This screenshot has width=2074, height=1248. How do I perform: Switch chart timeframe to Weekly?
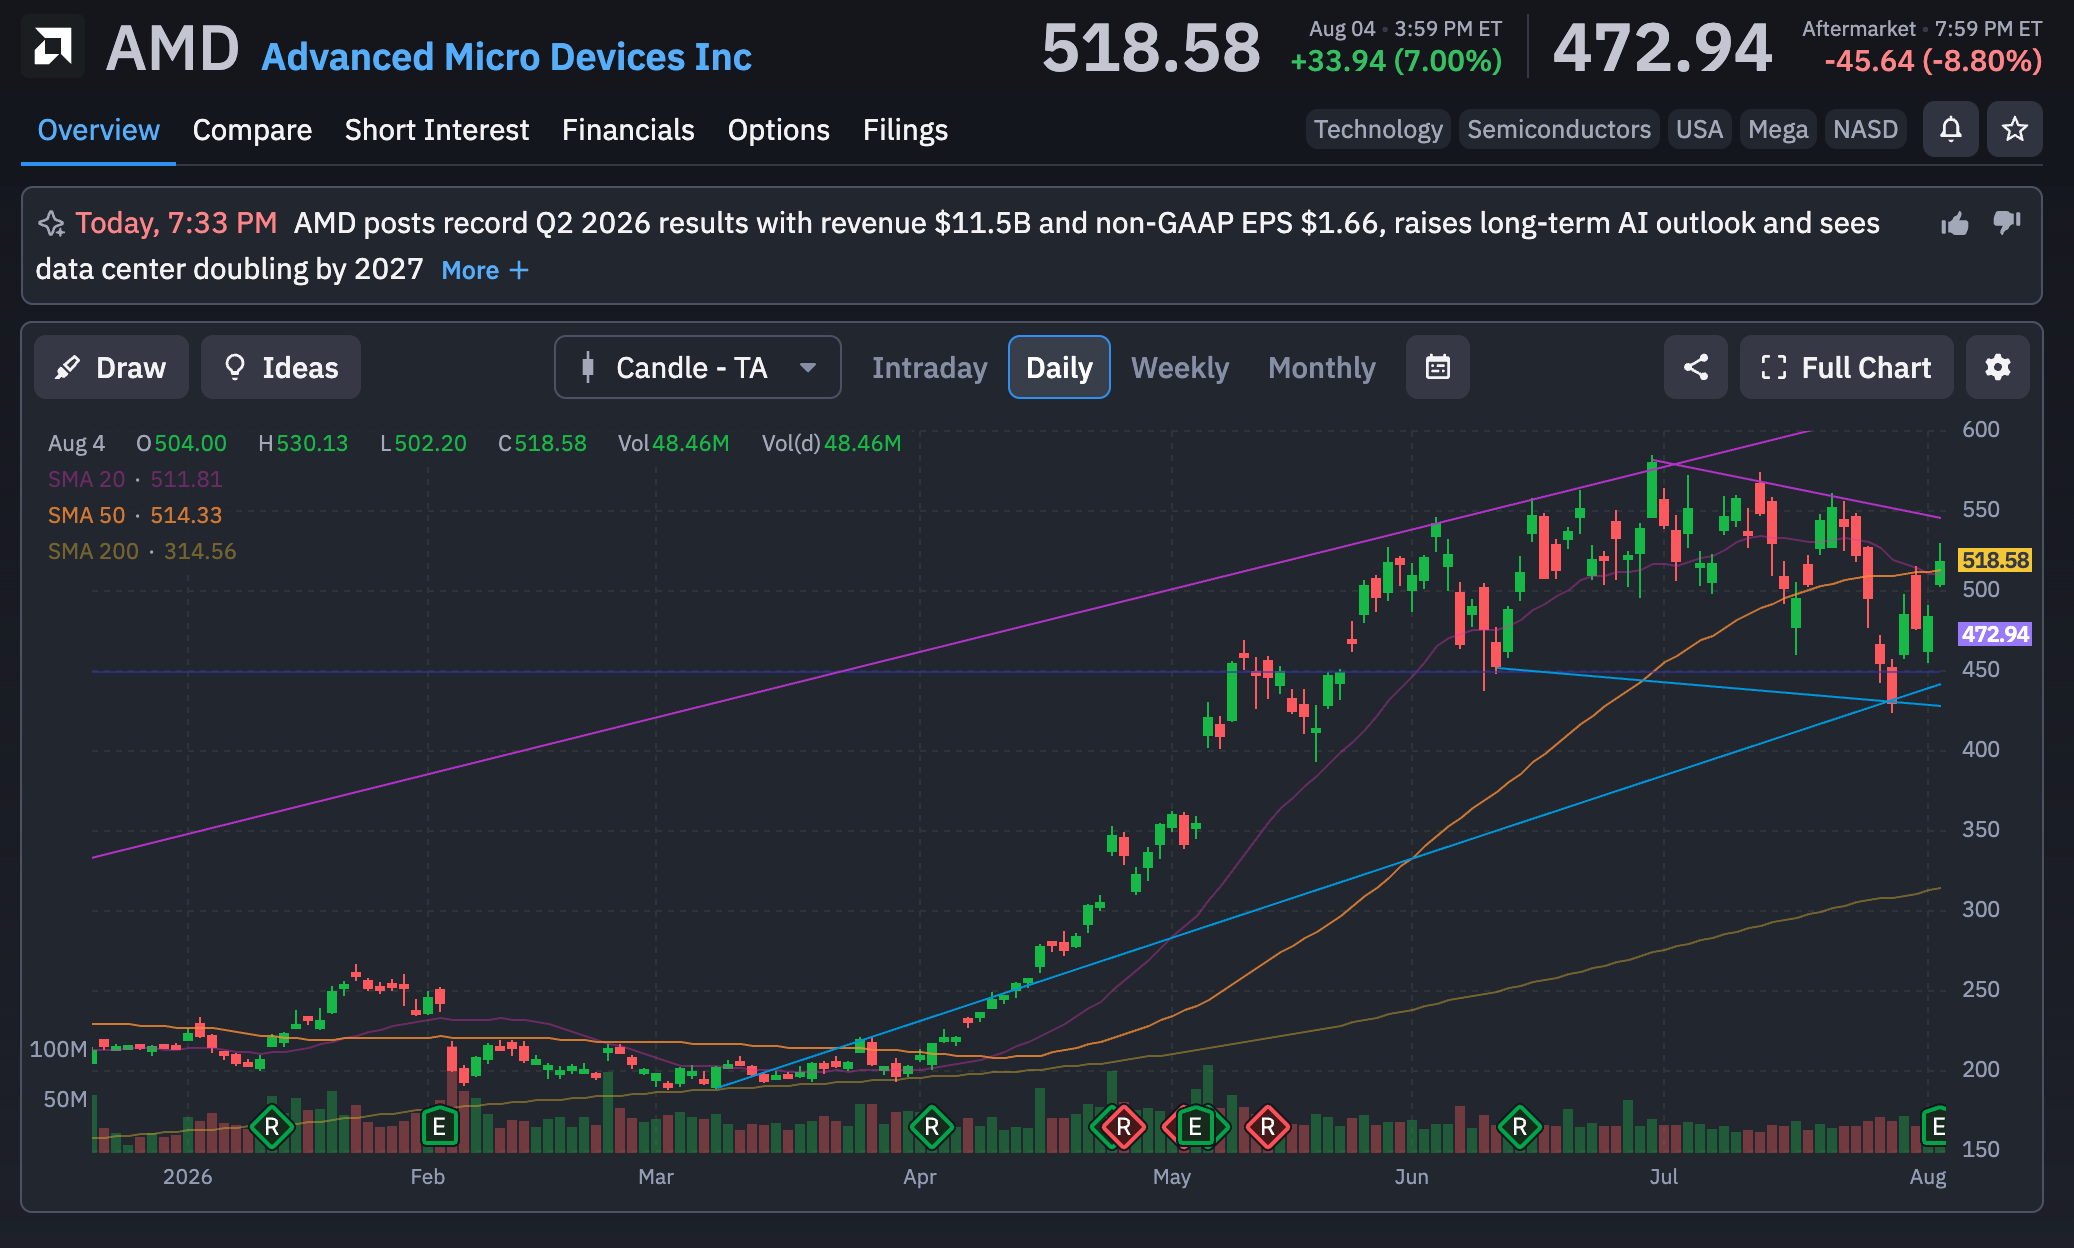(1179, 368)
